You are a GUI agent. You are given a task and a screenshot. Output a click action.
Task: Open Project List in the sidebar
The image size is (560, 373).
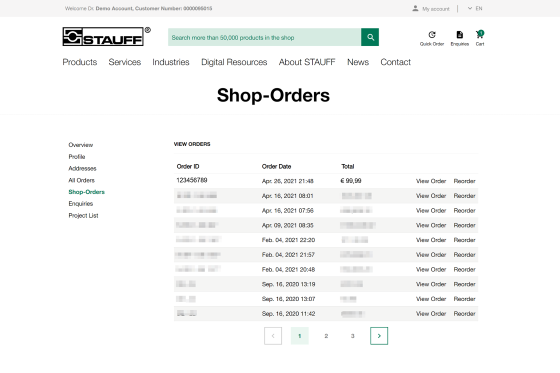pos(83,215)
